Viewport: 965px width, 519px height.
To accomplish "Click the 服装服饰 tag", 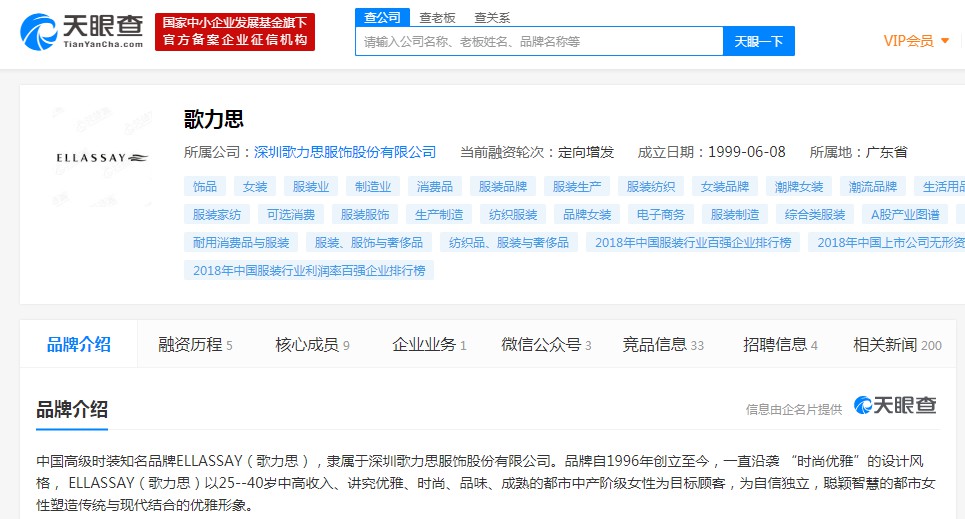I will click(x=365, y=214).
